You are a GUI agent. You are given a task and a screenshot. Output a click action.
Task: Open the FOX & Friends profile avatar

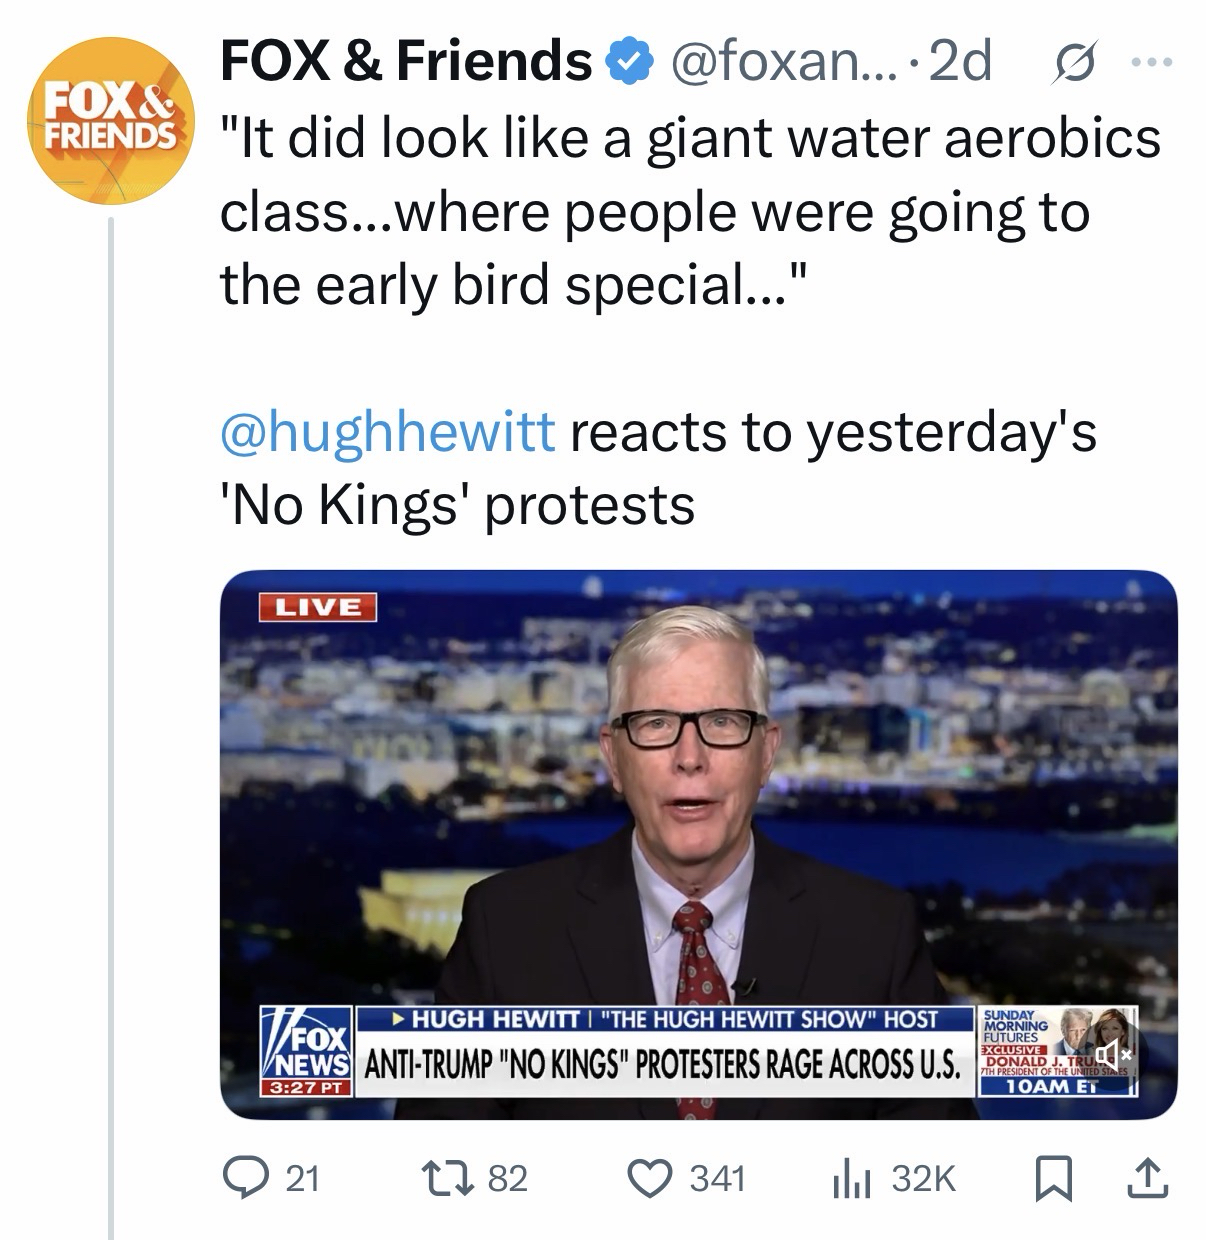click(108, 120)
